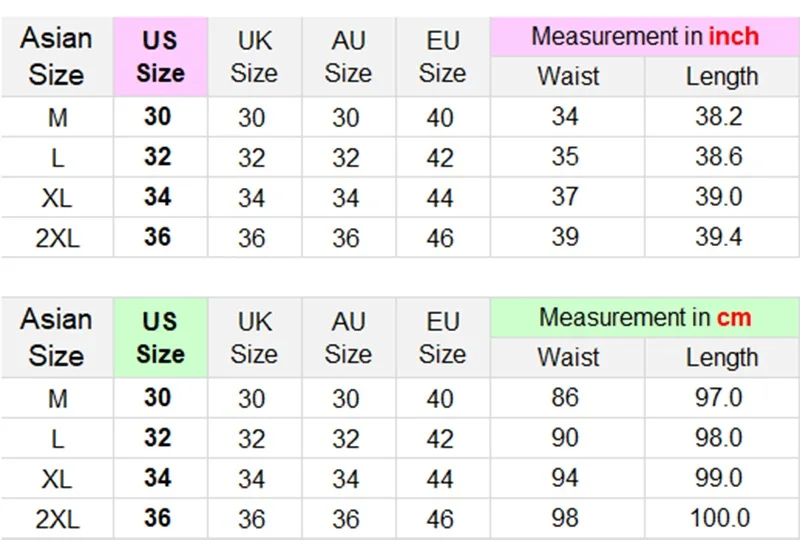Click the green US Size header
This screenshot has height=560, width=800.
click(160, 338)
